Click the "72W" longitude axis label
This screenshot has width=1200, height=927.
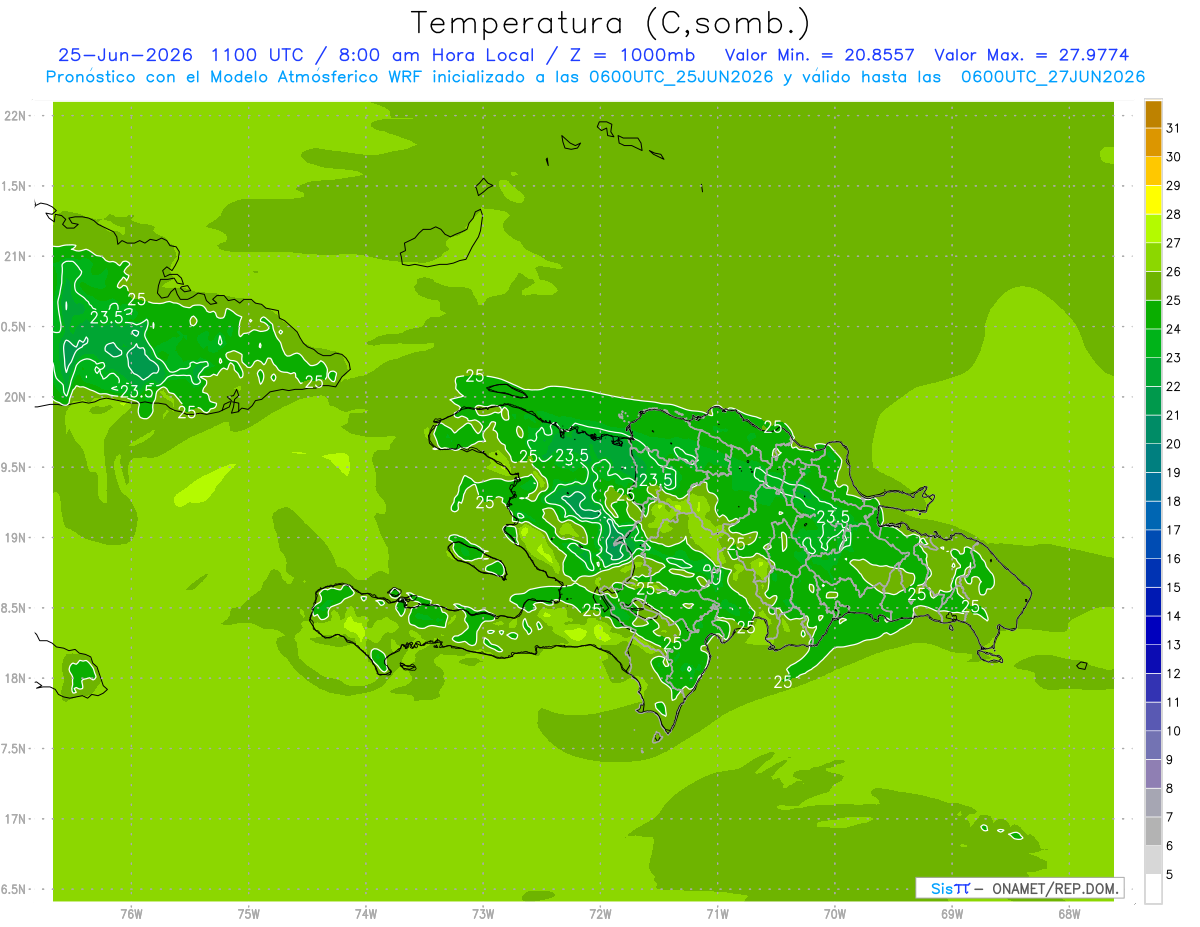[x=600, y=913]
